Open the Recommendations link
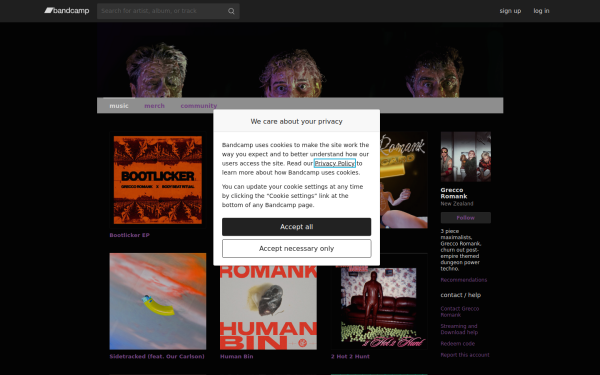 coord(464,280)
